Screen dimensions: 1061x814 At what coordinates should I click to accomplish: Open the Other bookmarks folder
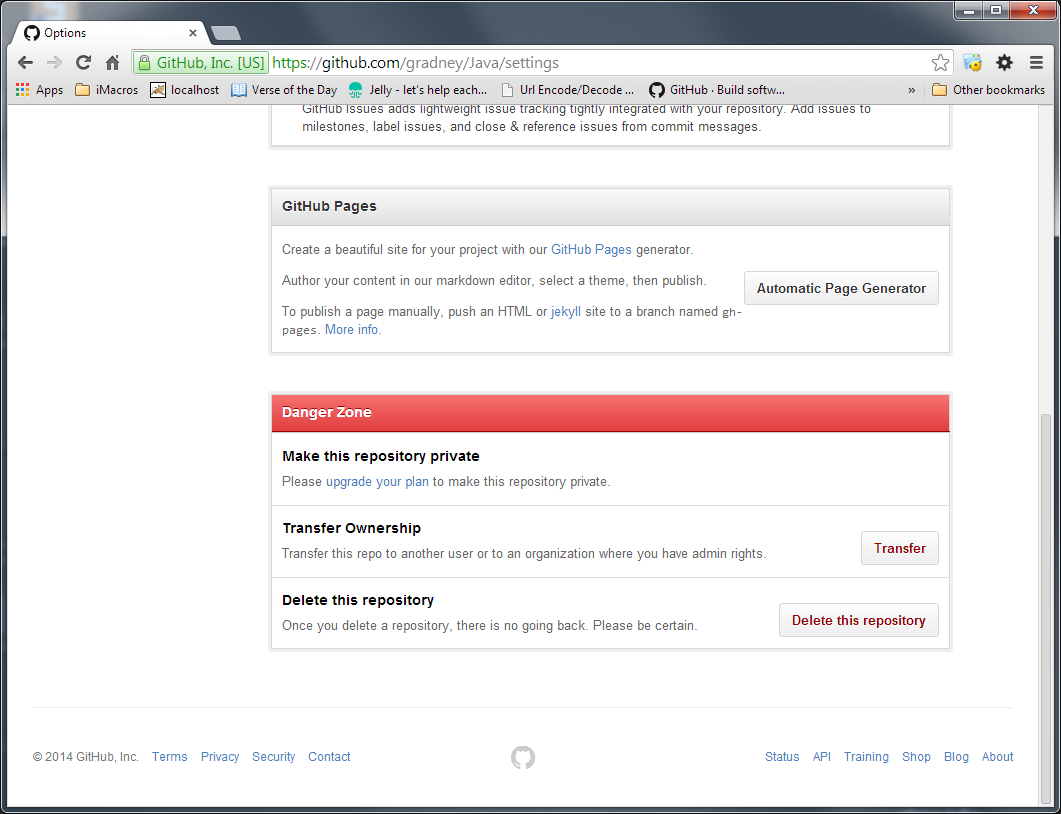pyautogui.click(x=988, y=89)
